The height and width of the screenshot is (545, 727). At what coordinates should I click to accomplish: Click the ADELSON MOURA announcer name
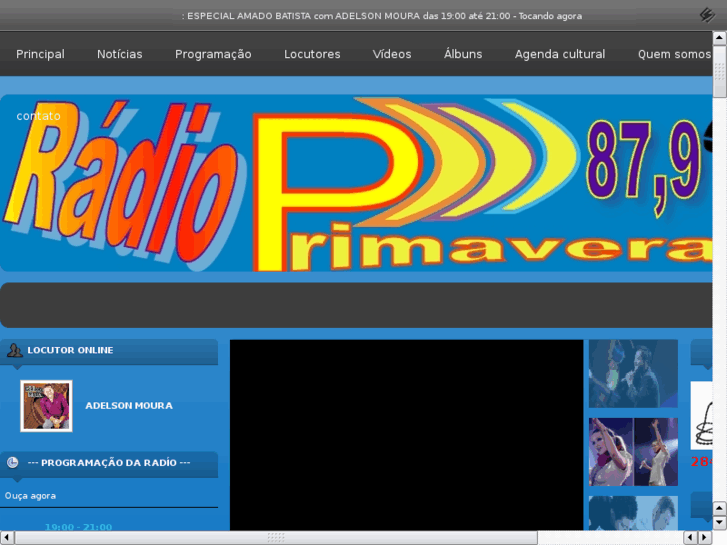click(129, 406)
